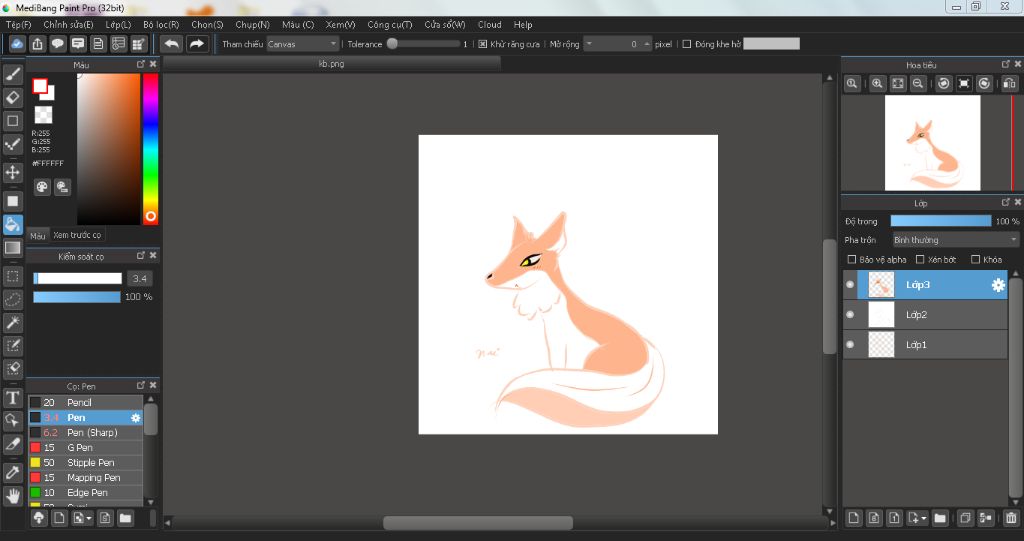Hide the Lớp2 layer
The width and height of the screenshot is (1024, 541).
[x=850, y=314]
